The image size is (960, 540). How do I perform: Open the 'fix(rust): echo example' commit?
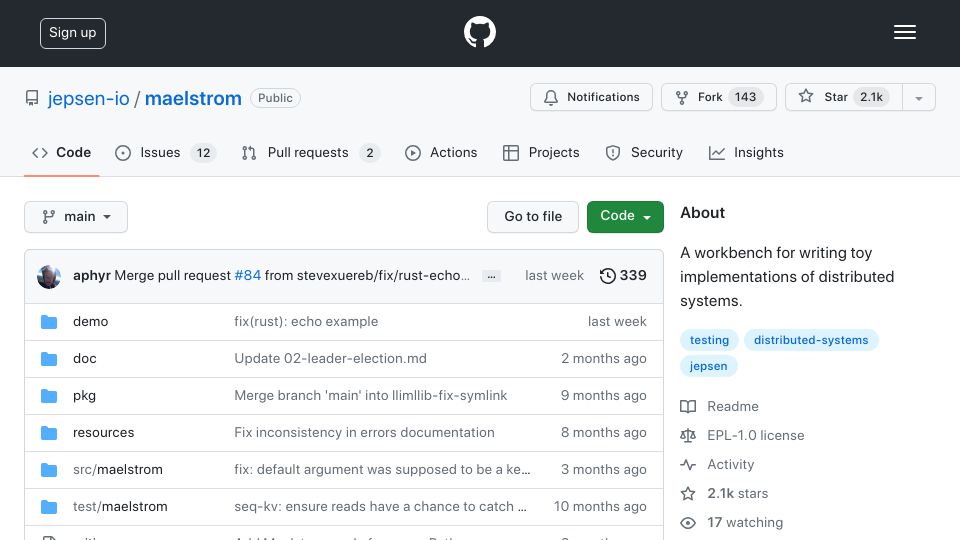[x=306, y=321]
